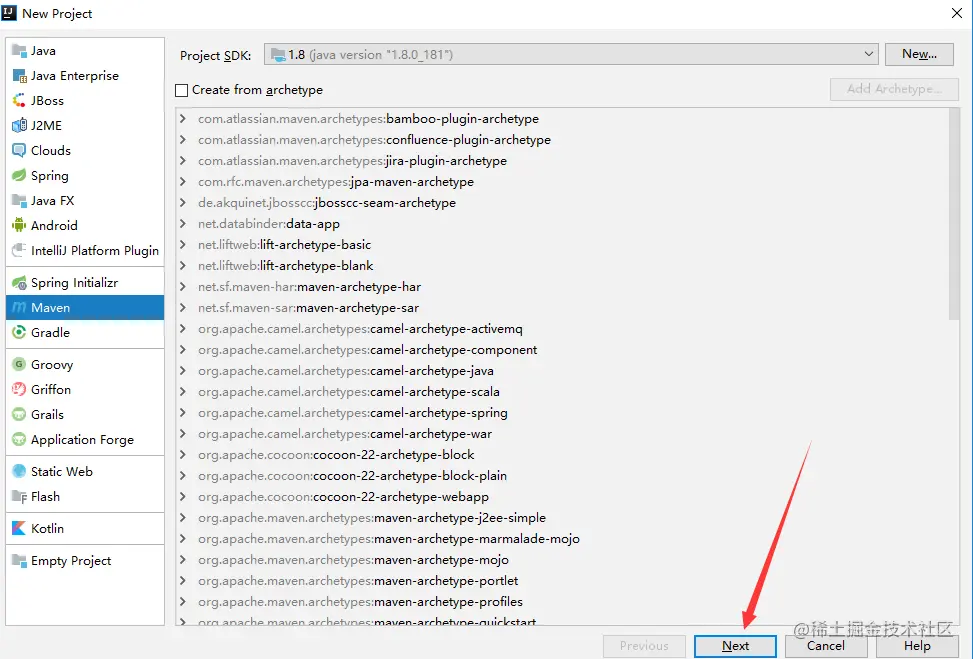This screenshot has height=659, width=973.
Task: Choose the Groovy icon
Action: 19,365
